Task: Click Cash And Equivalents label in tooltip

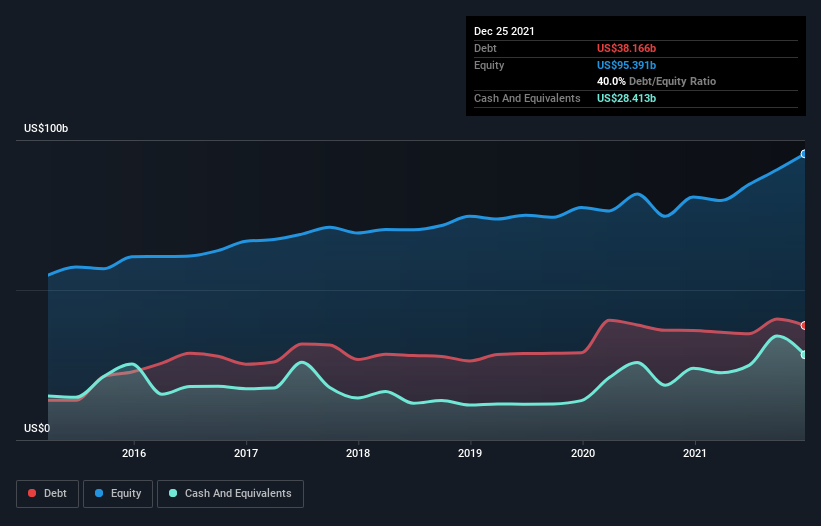Action: [527, 98]
